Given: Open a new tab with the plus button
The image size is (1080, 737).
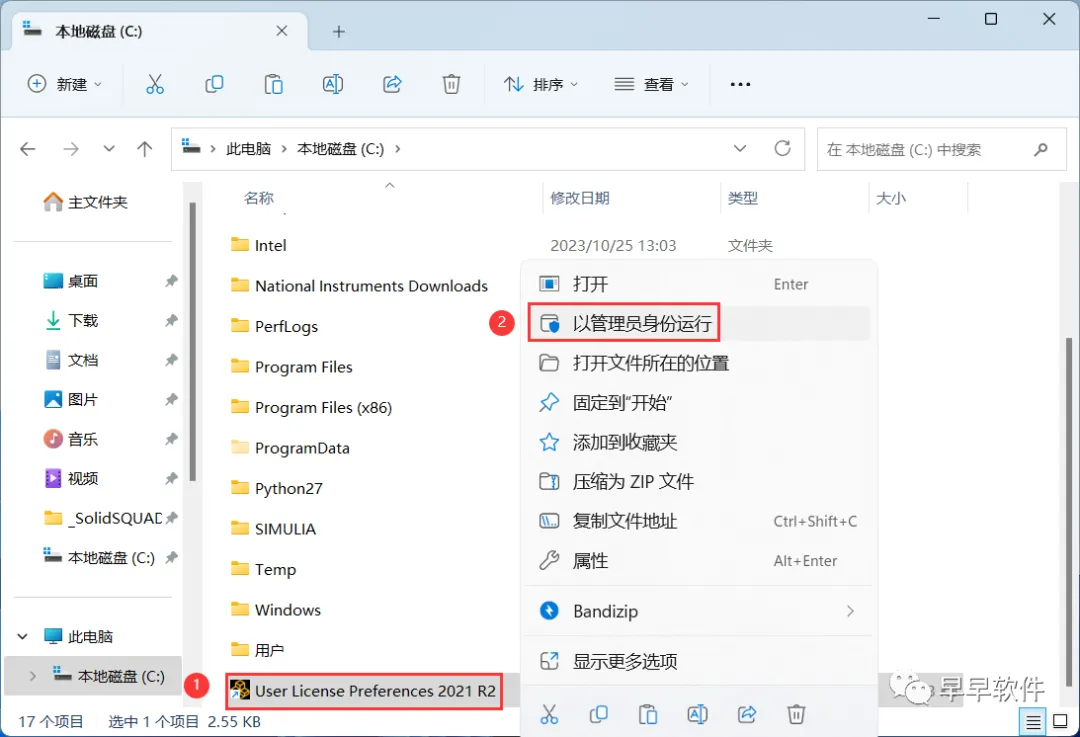Looking at the screenshot, I should (338, 31).
